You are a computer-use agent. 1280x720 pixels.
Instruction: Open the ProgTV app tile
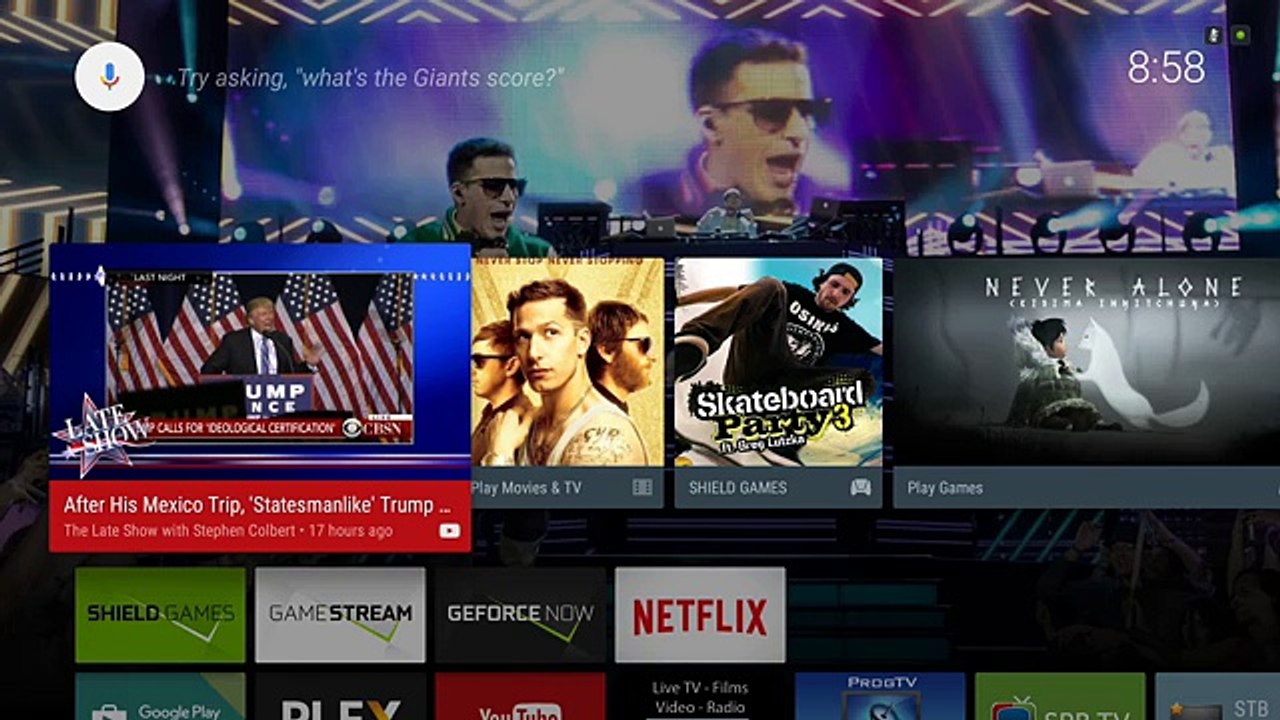tap(880, 696)
